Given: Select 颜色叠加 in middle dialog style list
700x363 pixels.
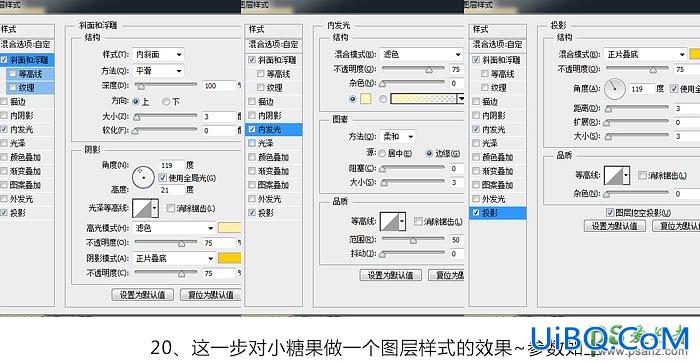Looking at the screenshot, I should pos(274,157).
